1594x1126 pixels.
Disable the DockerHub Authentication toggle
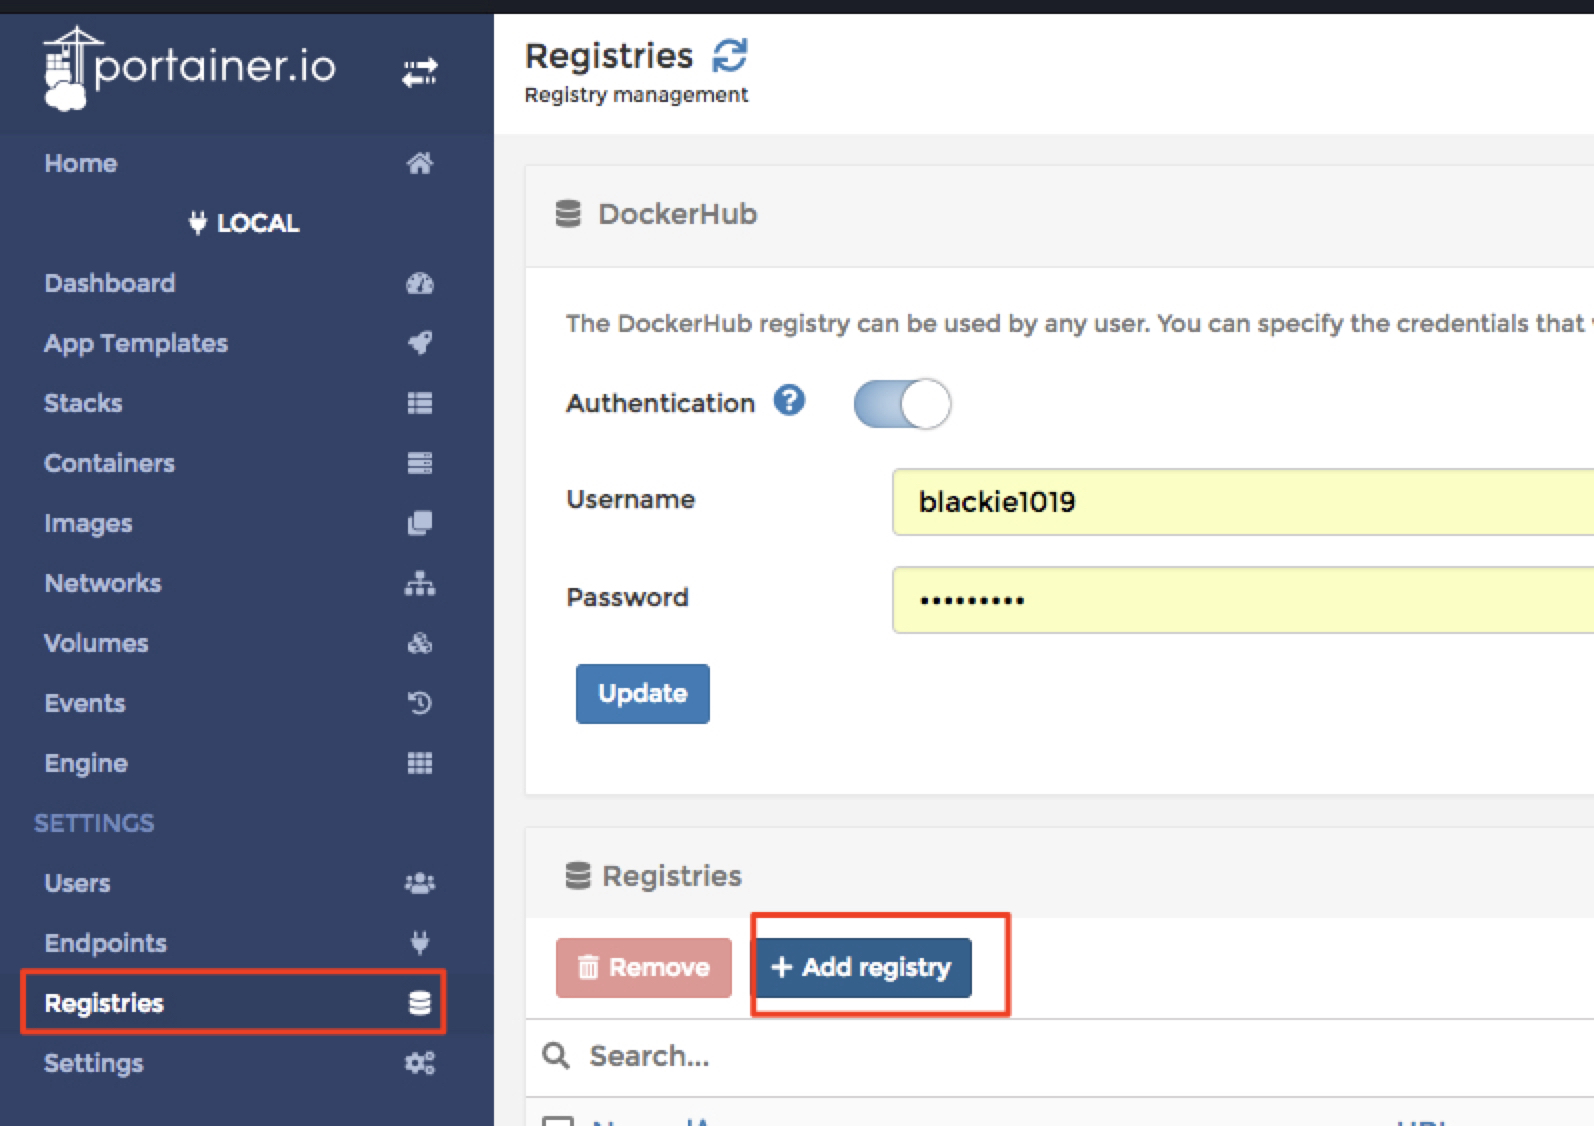tap(902, 404)
